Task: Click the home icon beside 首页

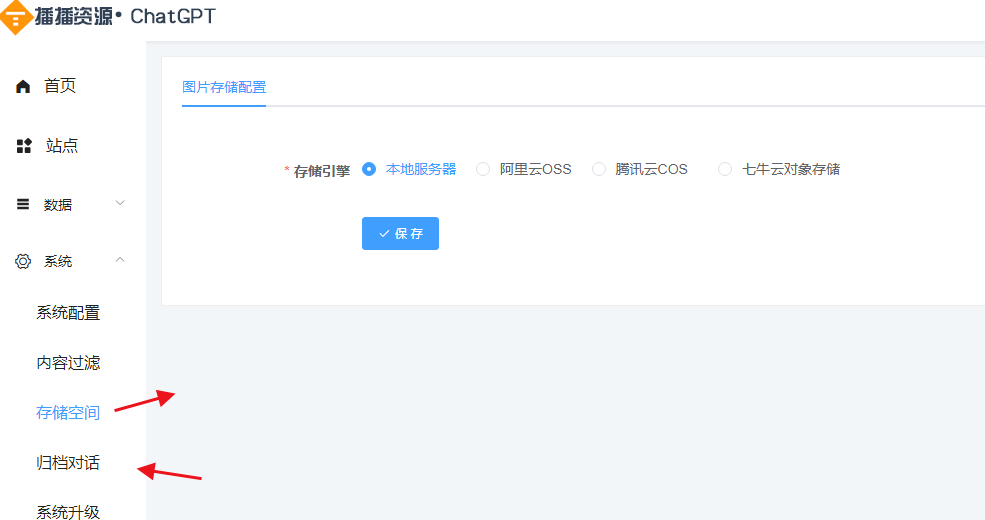Action: [x=23, y=87]
